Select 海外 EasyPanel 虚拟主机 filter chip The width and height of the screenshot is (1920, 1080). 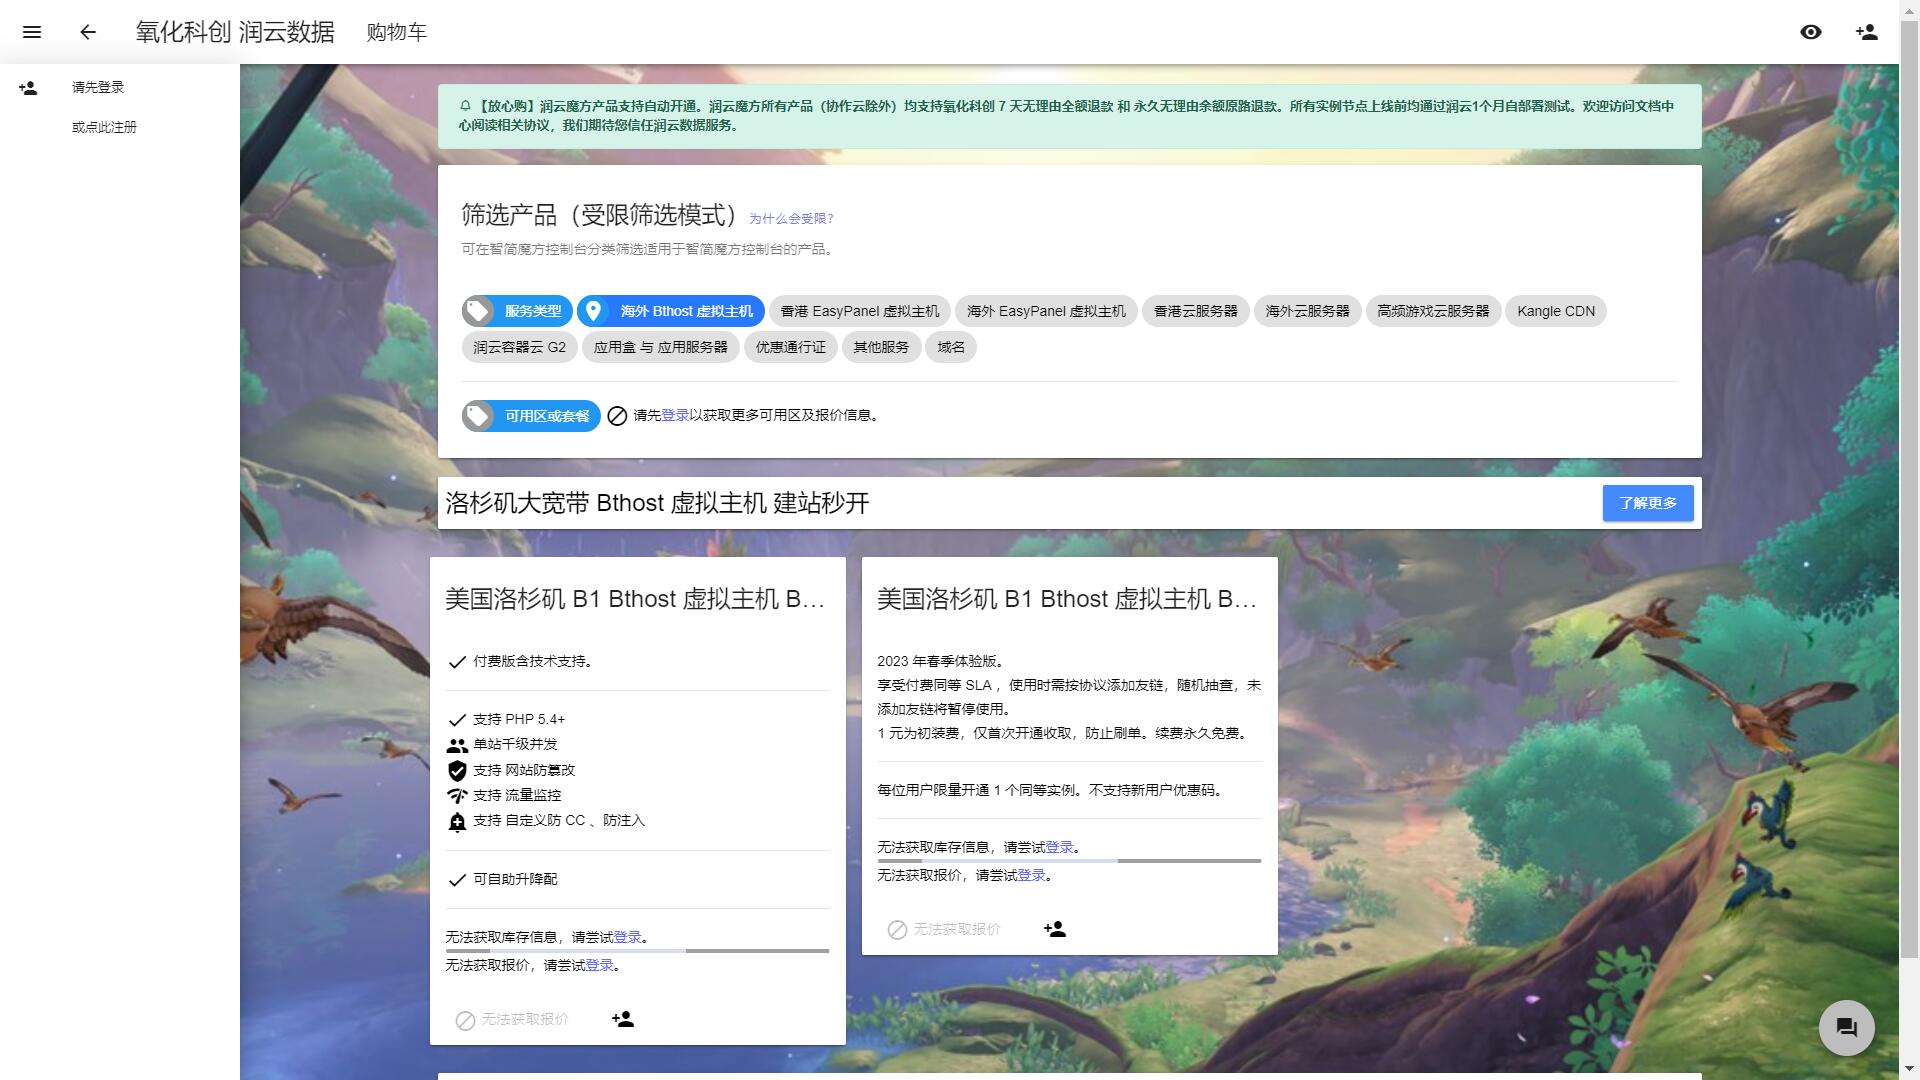[x=1046, y=311]
